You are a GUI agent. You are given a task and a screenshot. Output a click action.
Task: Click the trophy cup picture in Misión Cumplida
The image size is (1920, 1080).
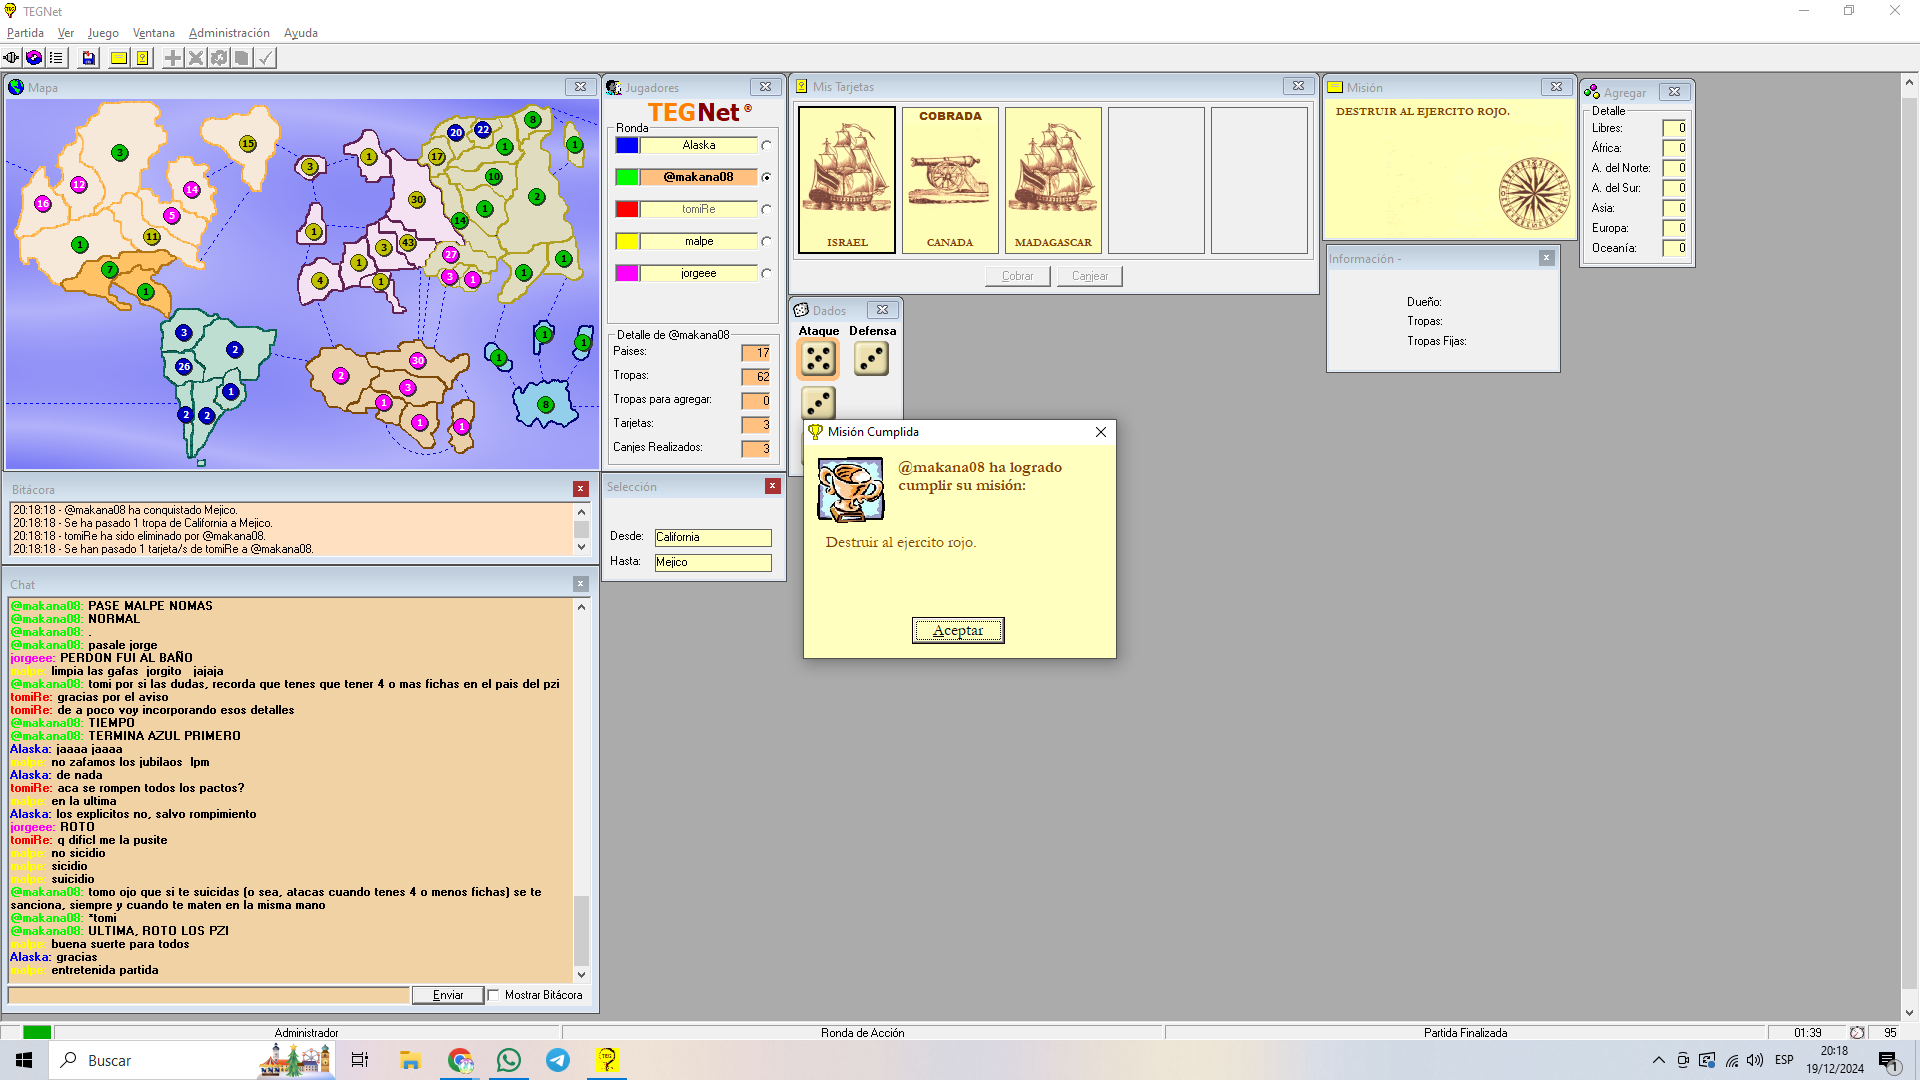(x=851, y=490)
